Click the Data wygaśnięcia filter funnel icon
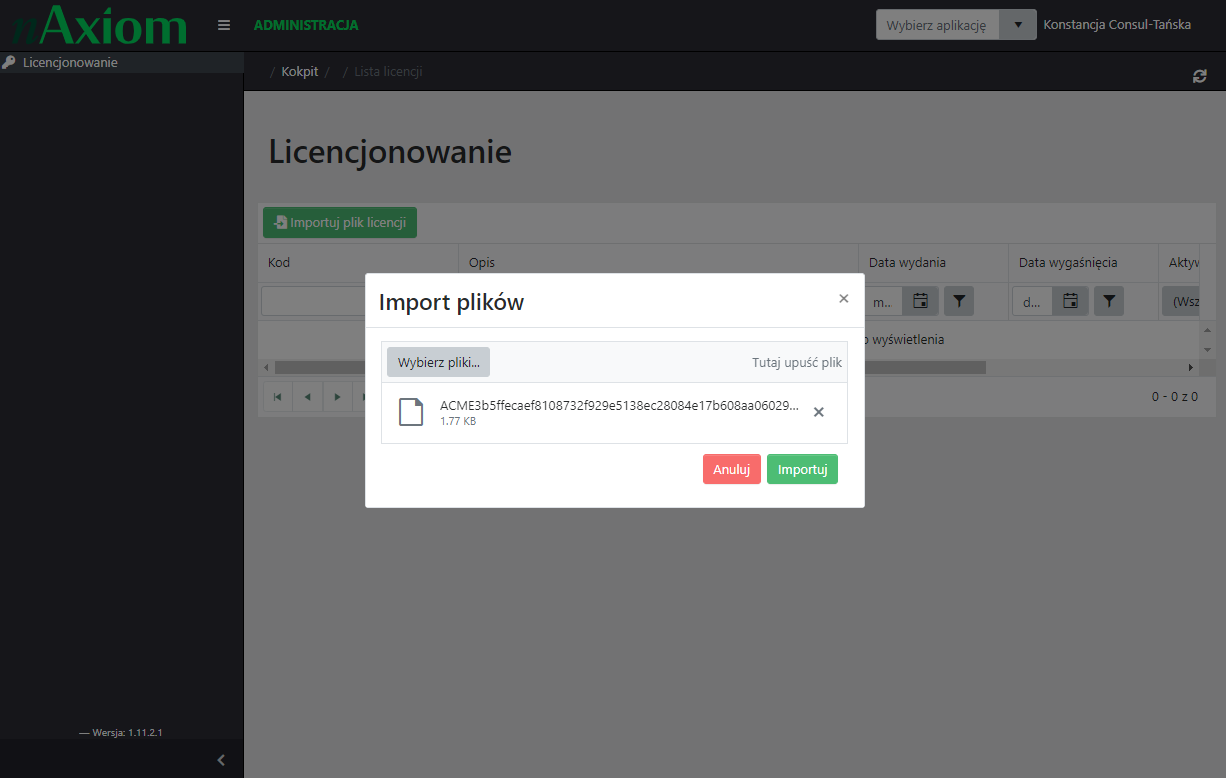 [x=1108, y=300]
